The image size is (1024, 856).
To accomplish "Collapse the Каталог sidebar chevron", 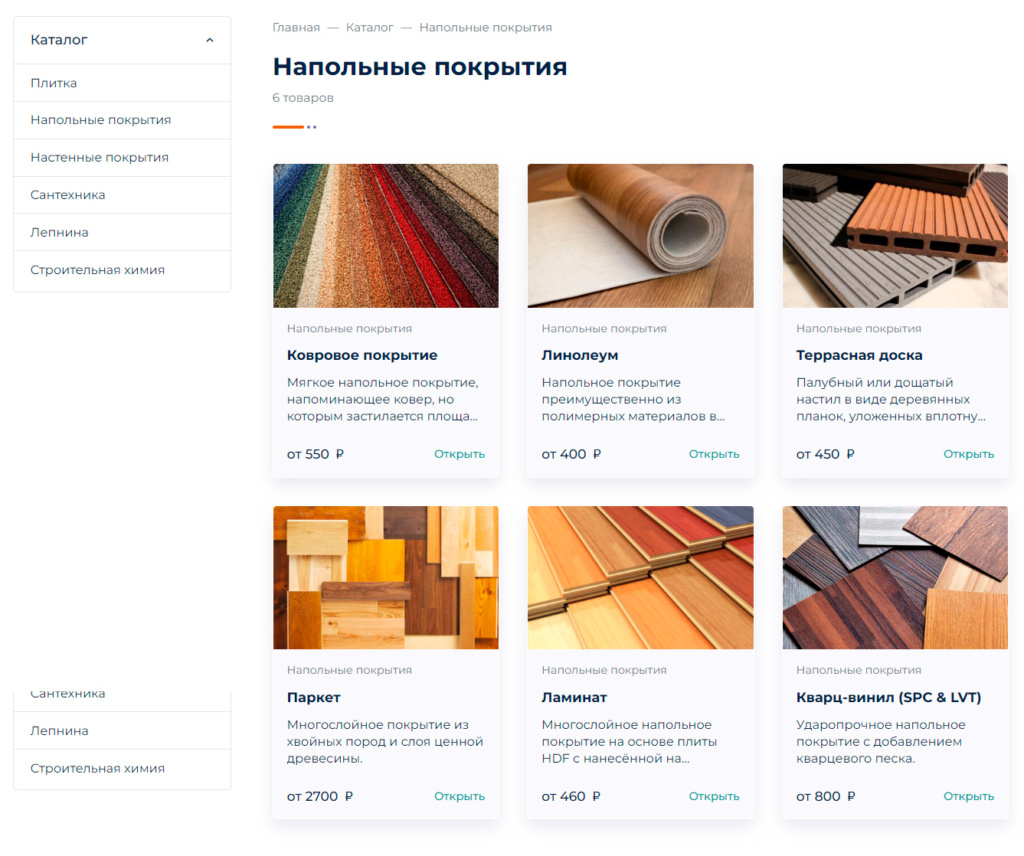I will point(210,40).
